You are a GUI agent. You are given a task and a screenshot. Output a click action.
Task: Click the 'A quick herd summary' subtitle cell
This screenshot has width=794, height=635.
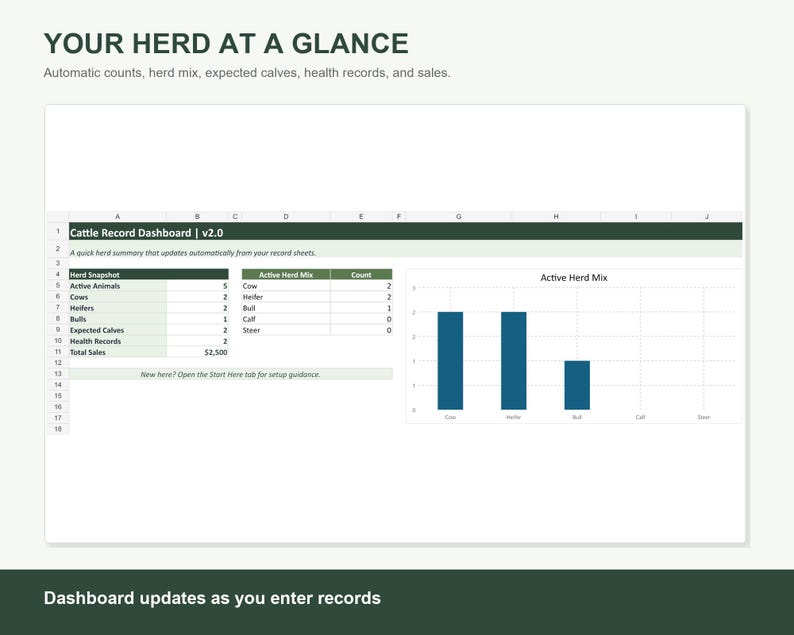point(405,249)
